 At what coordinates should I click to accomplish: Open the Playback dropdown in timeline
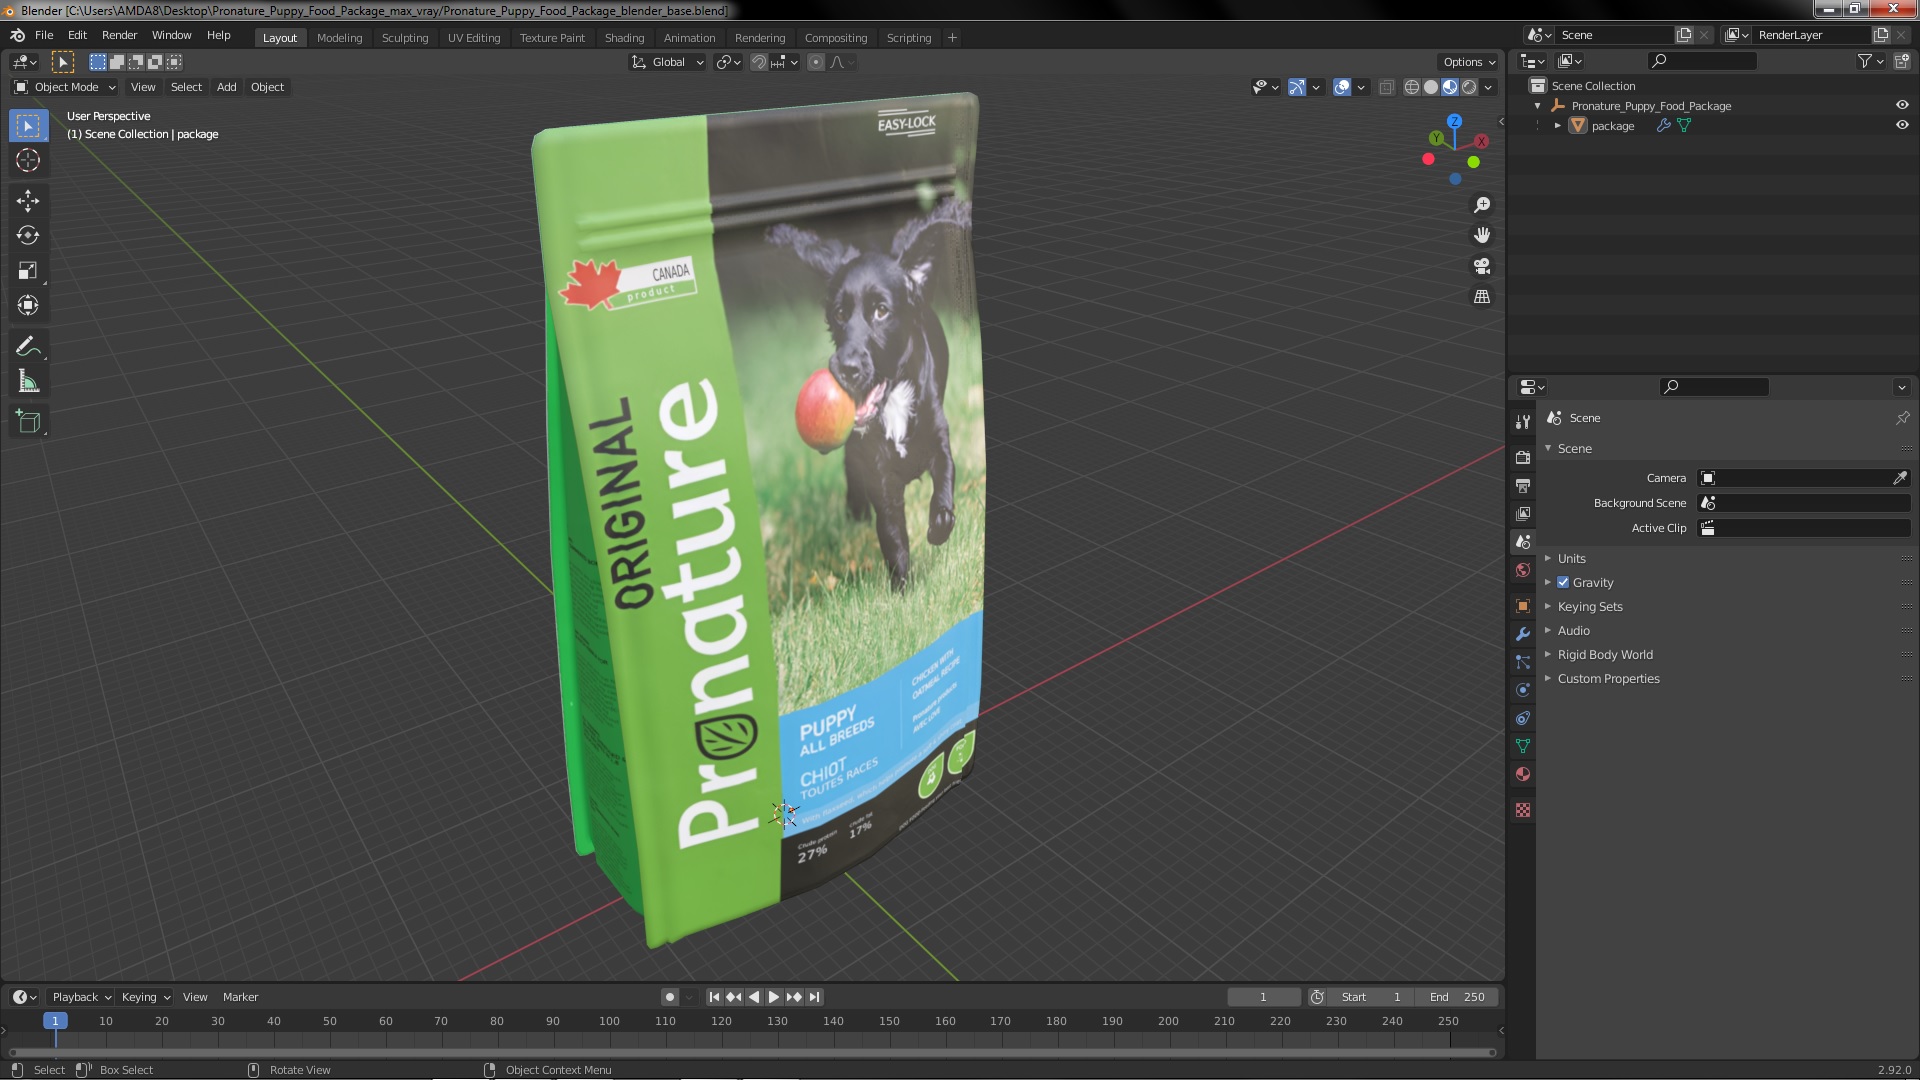tap(81, 997)
